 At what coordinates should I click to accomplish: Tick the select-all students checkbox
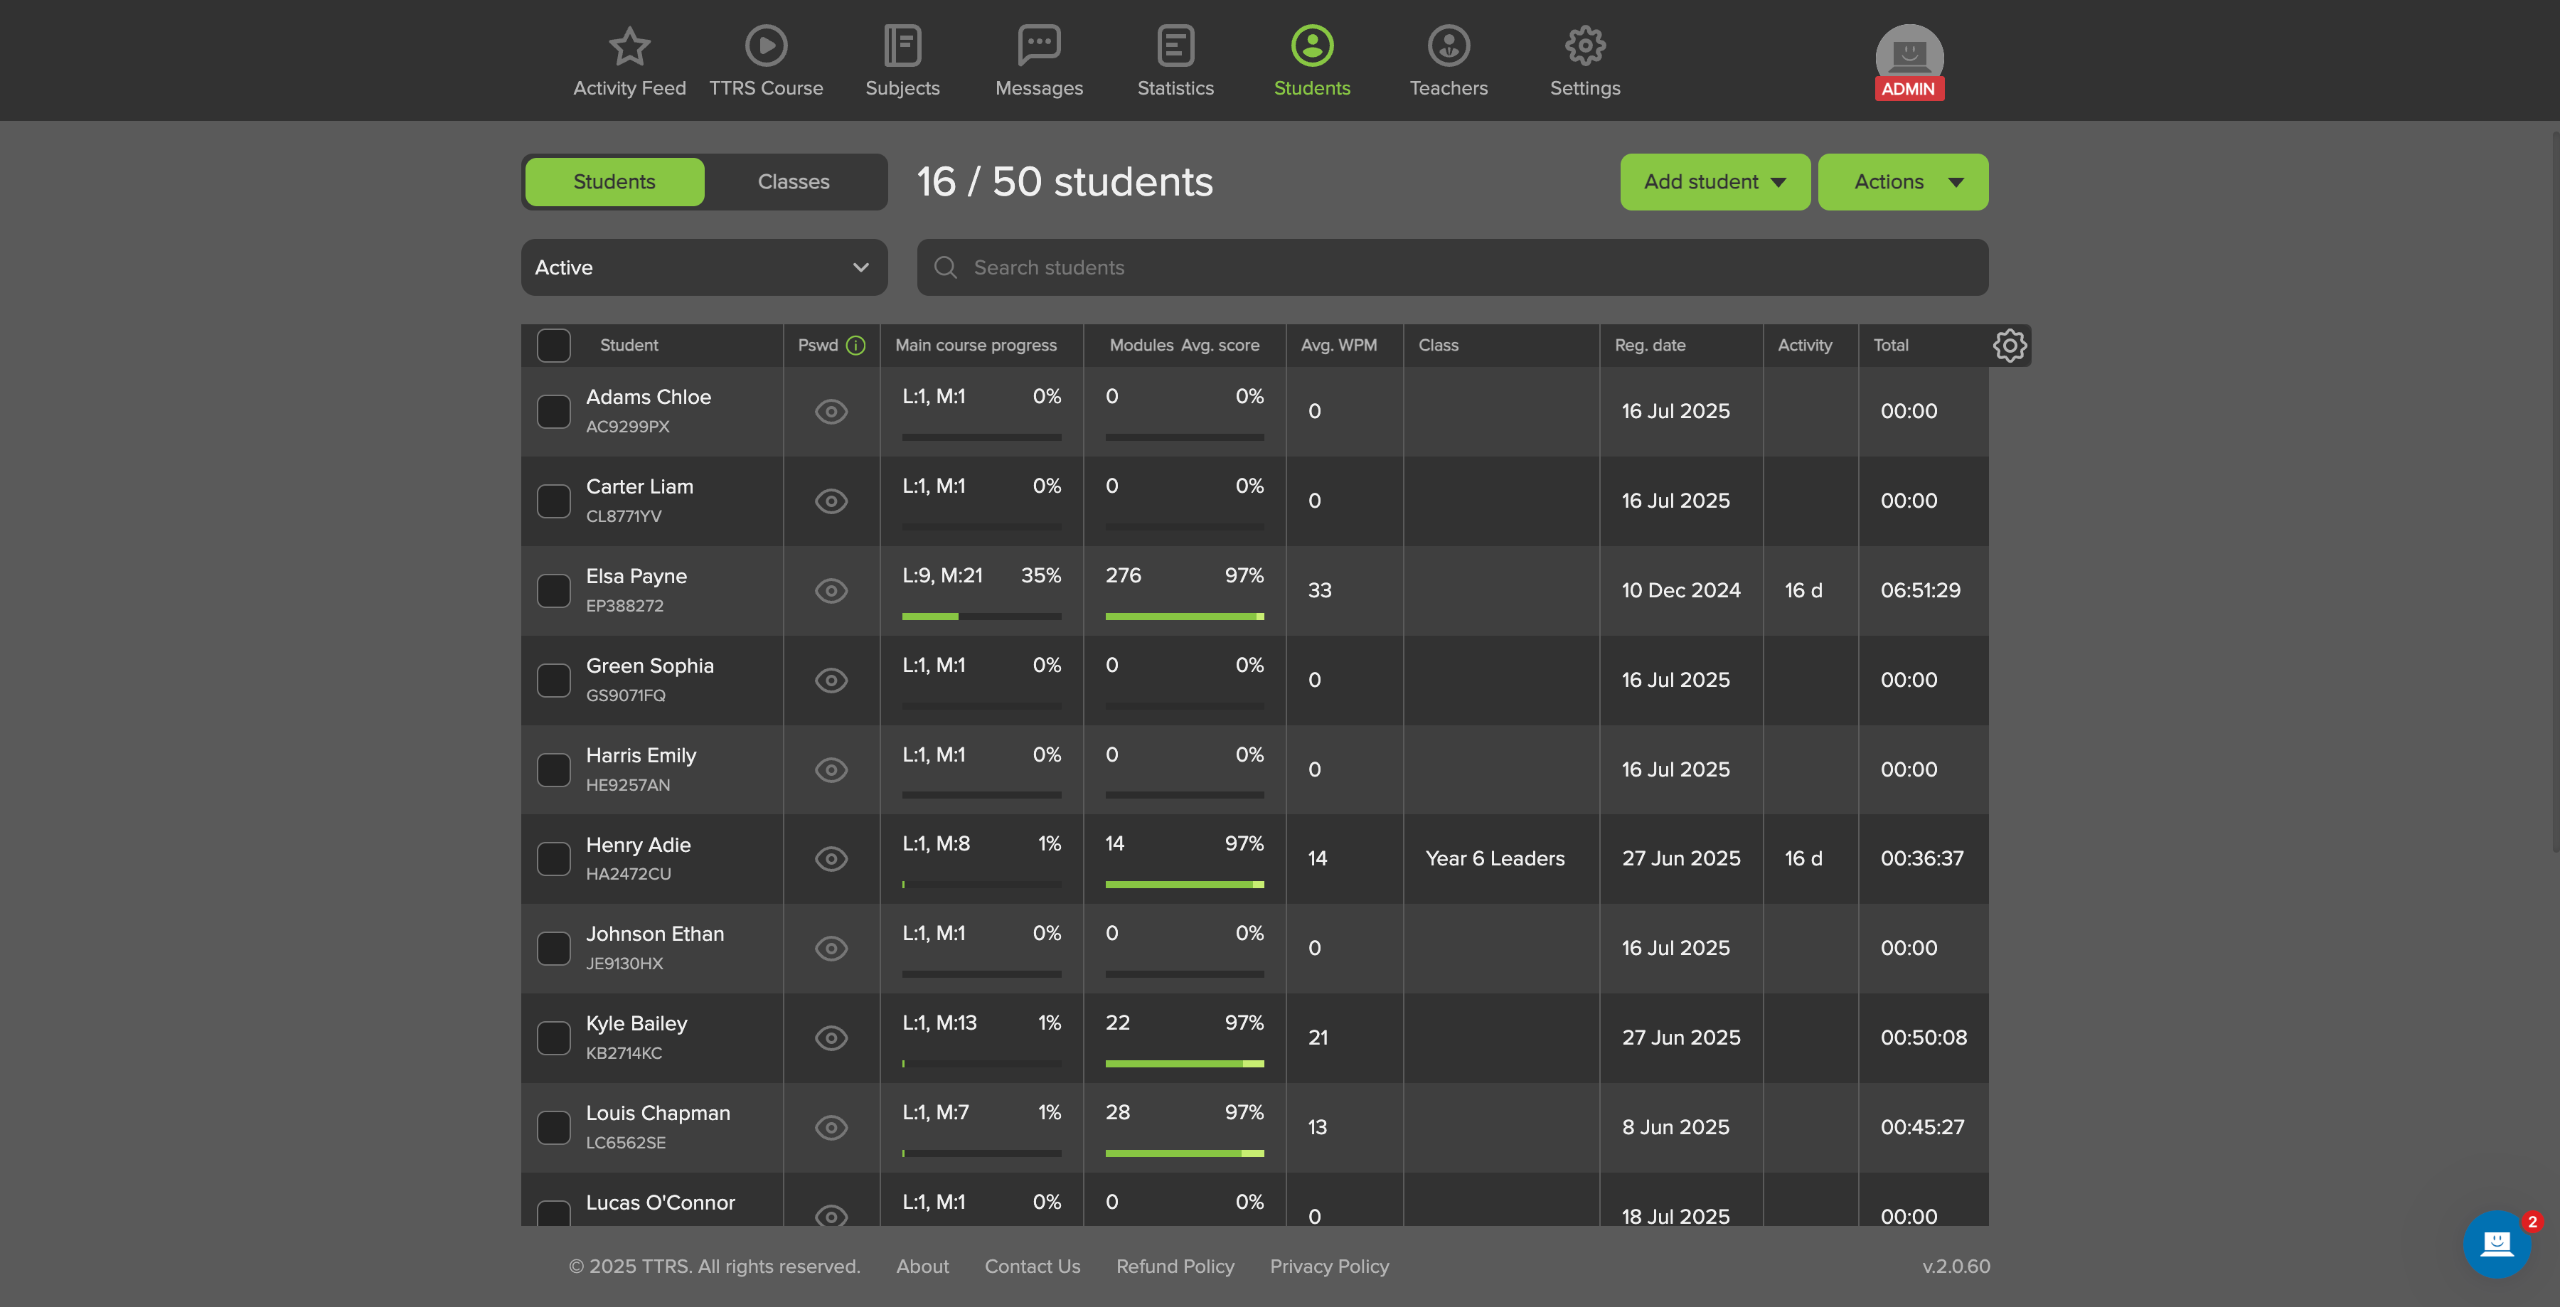(553, 346)
